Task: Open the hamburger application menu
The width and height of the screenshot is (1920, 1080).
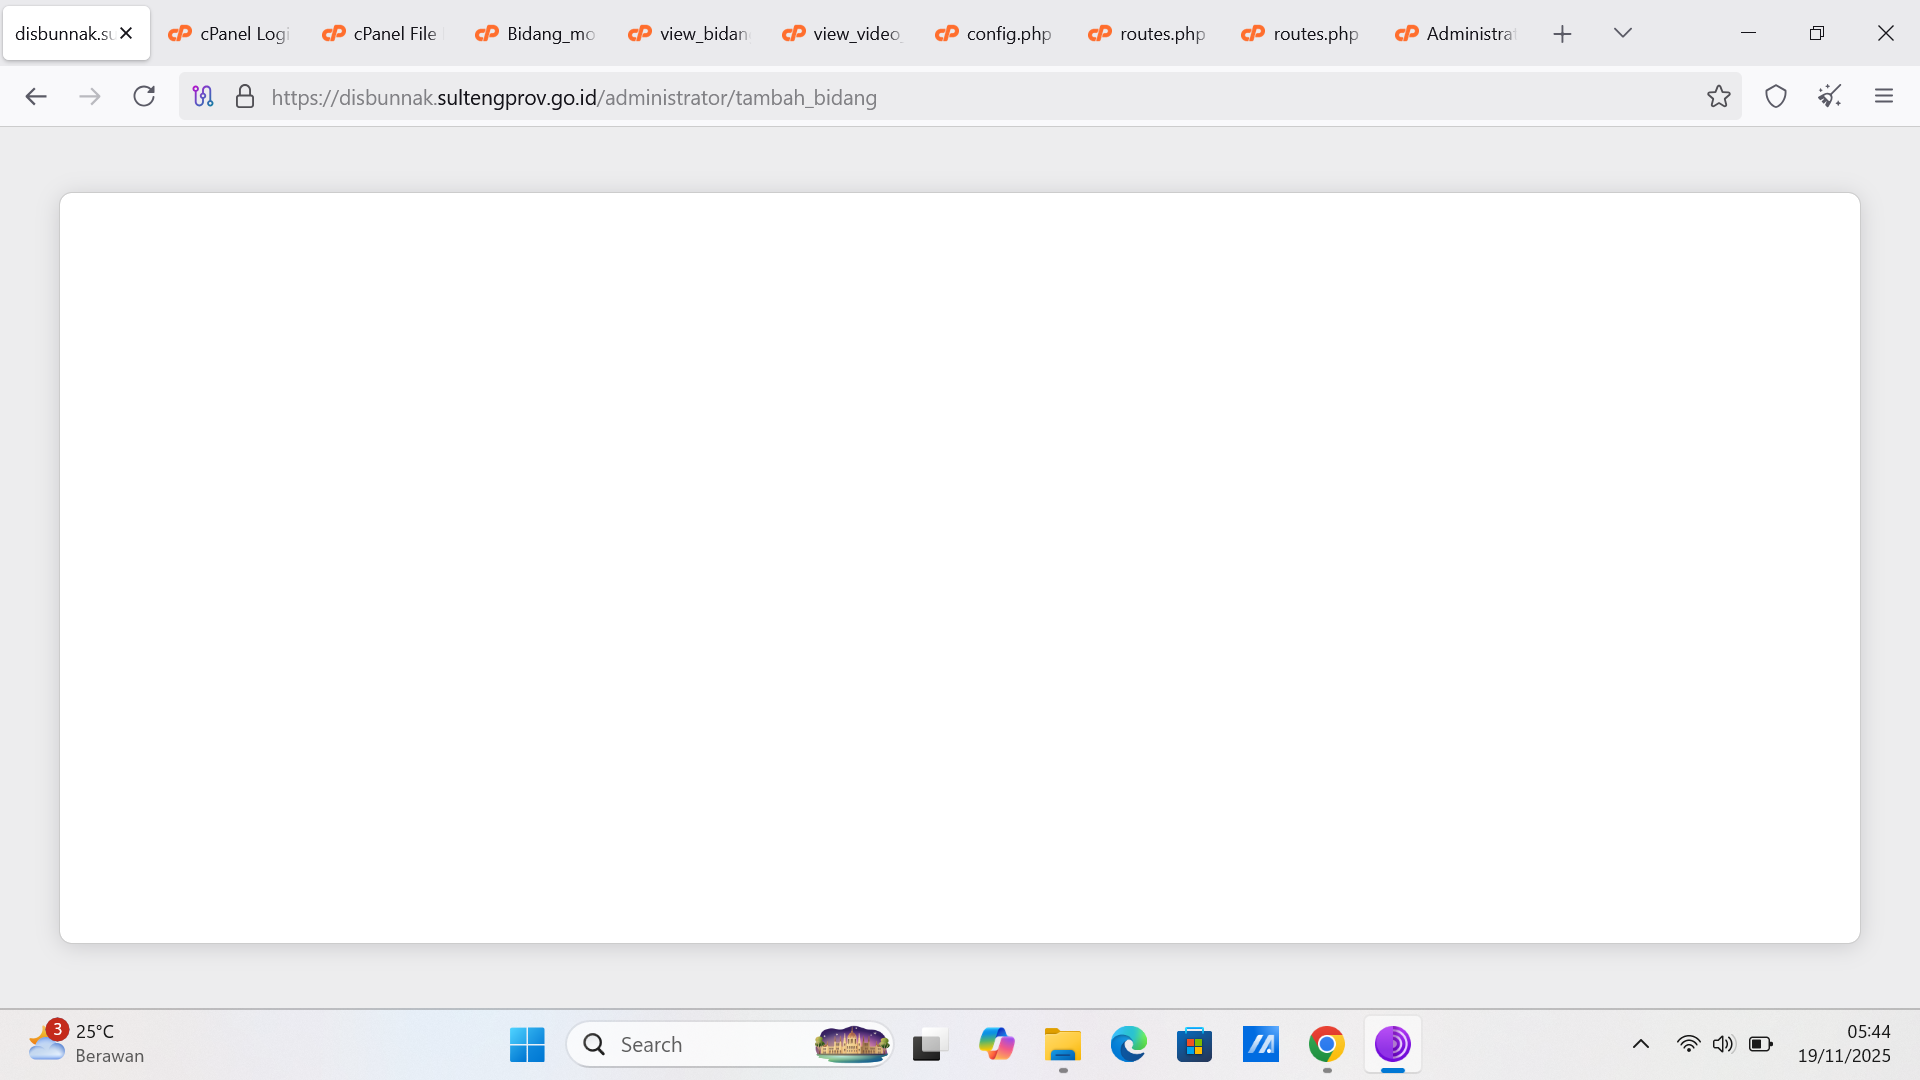Action: coord(1883,96)
